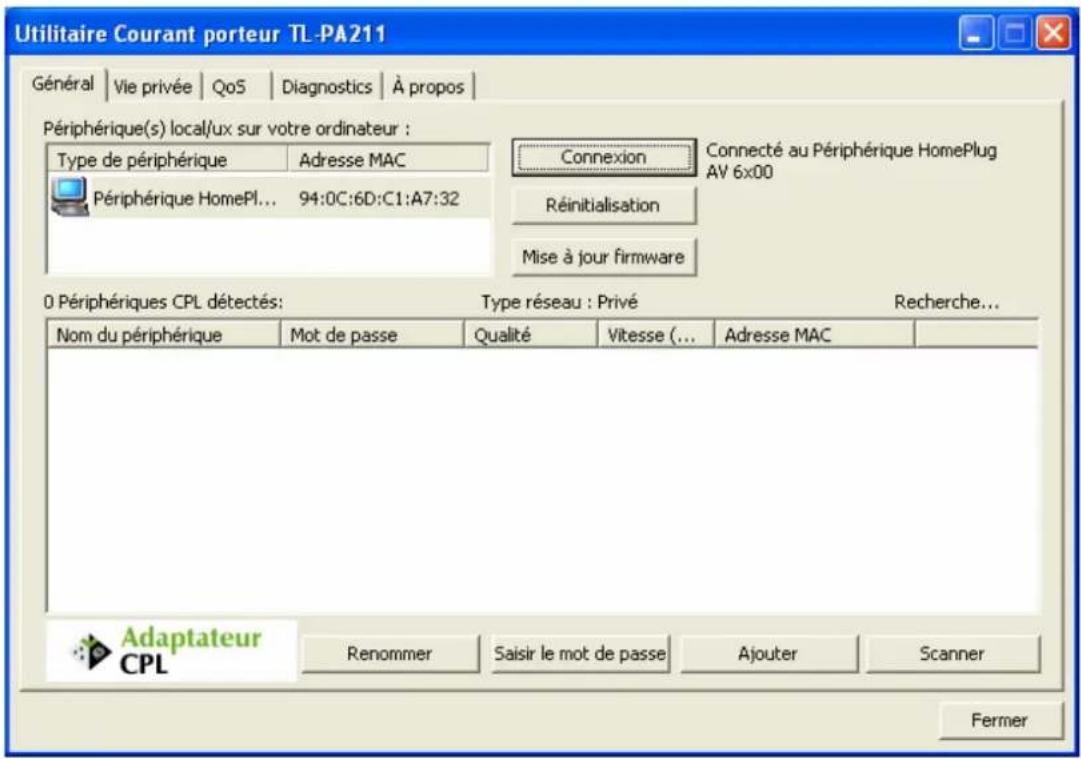Select MAC address 94:0C:6D:C1:A7:32 cell
The image size is (1081, 759).
coord(379,199)
